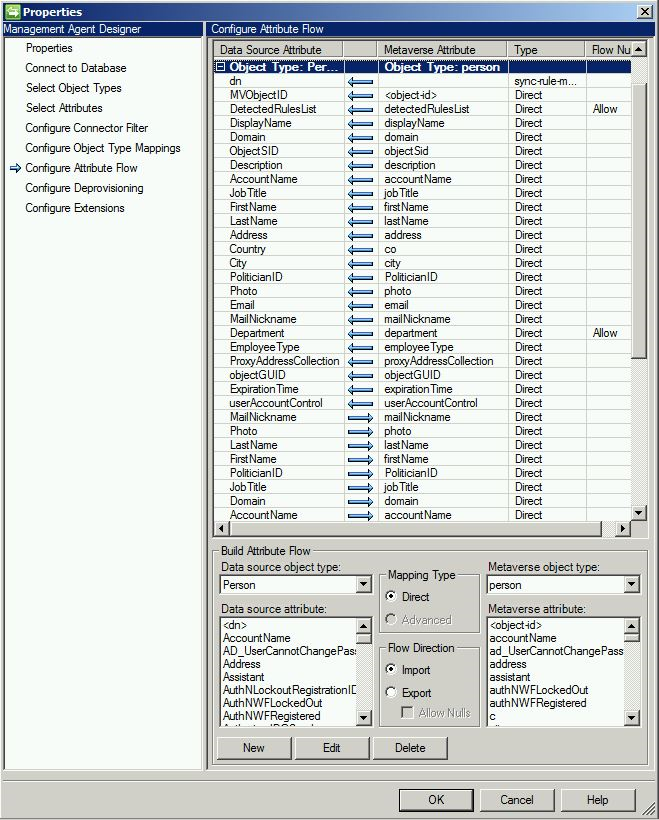Sort by Metaverse Attribute column header
The height and width of the screenshot is (820, 659).
(x=442, y=50)
